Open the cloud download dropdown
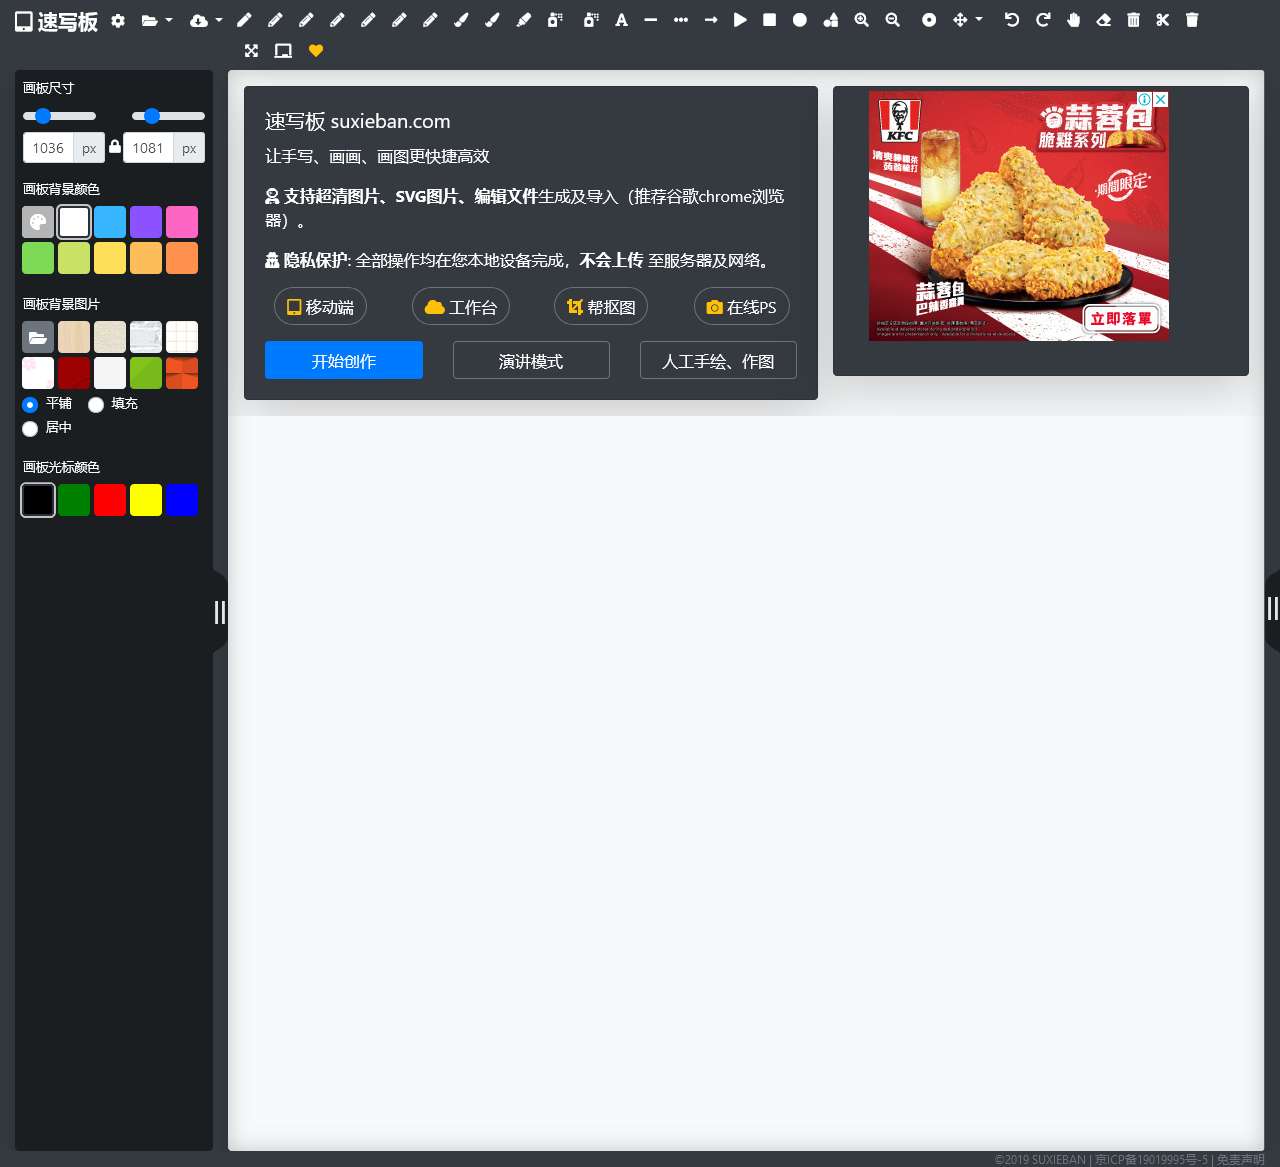Screen dimensions: 1280x1167 pyautogui.click(x=206, y=20)
